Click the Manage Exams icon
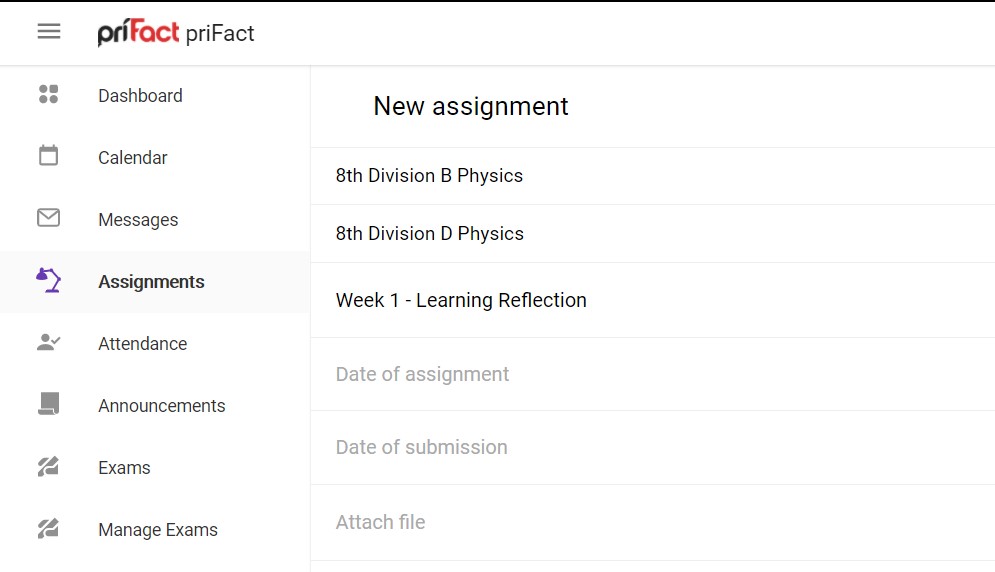The width and height of the screenshot is (995, 572). (48, 528)
